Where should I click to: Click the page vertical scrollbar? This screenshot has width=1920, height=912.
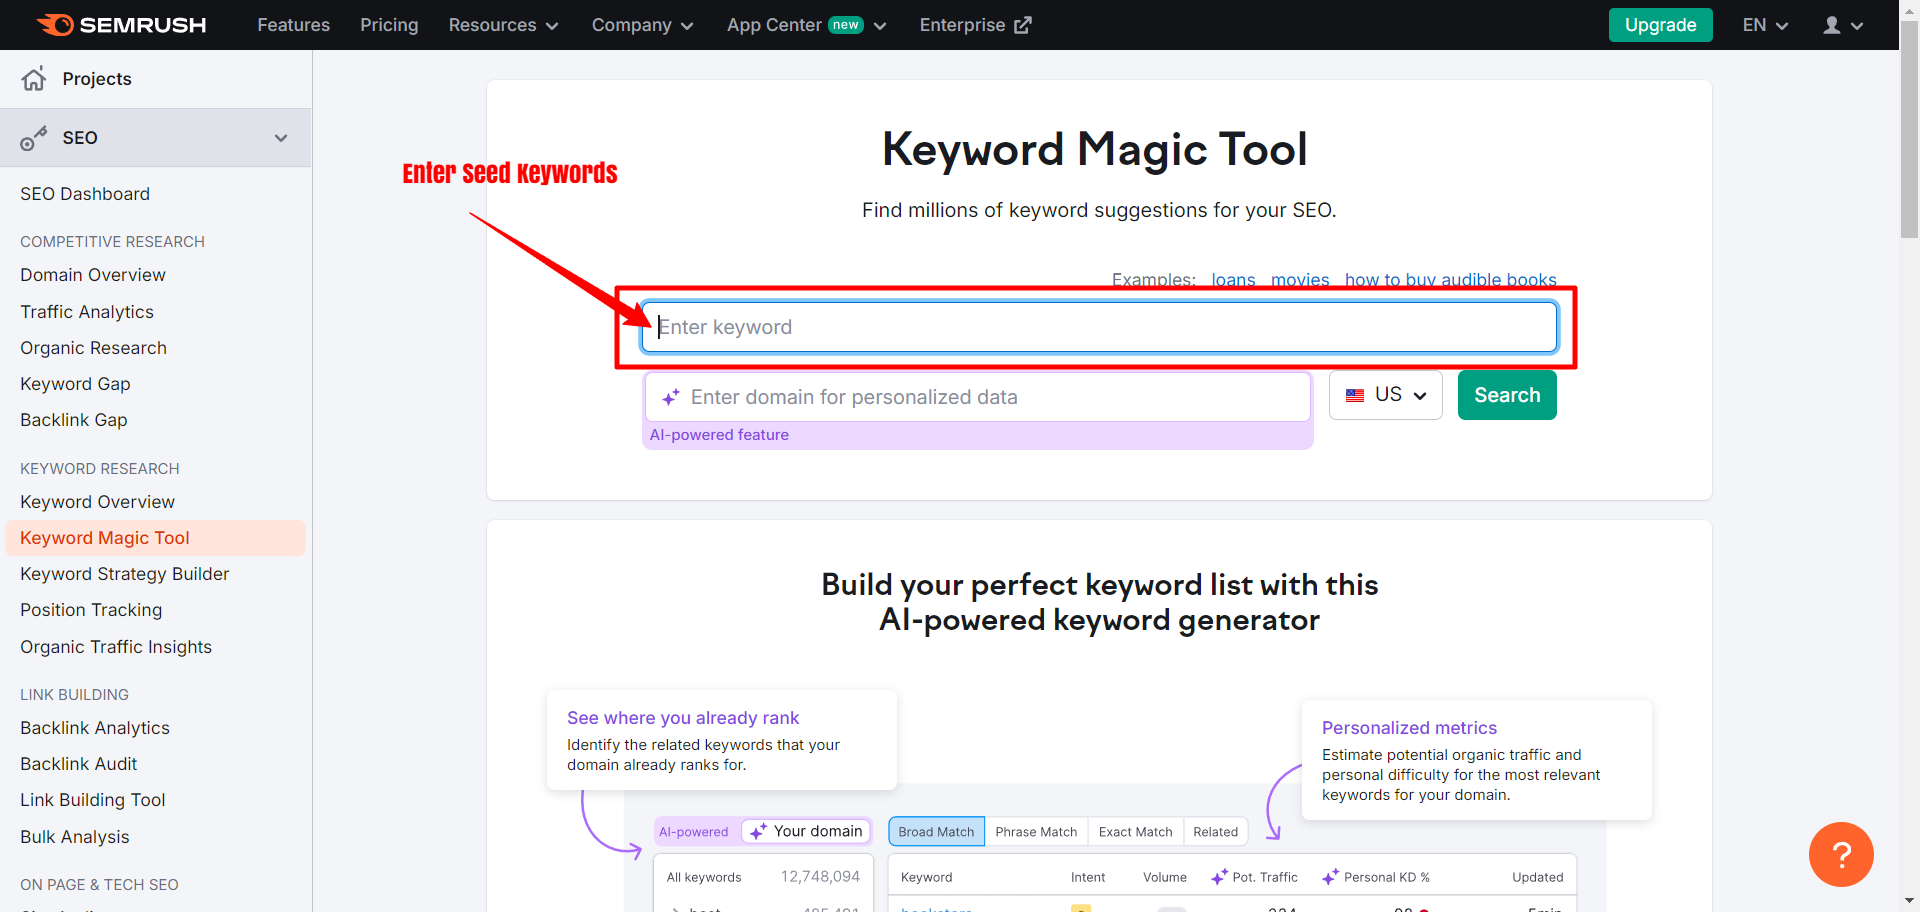tap(1909, 130)
